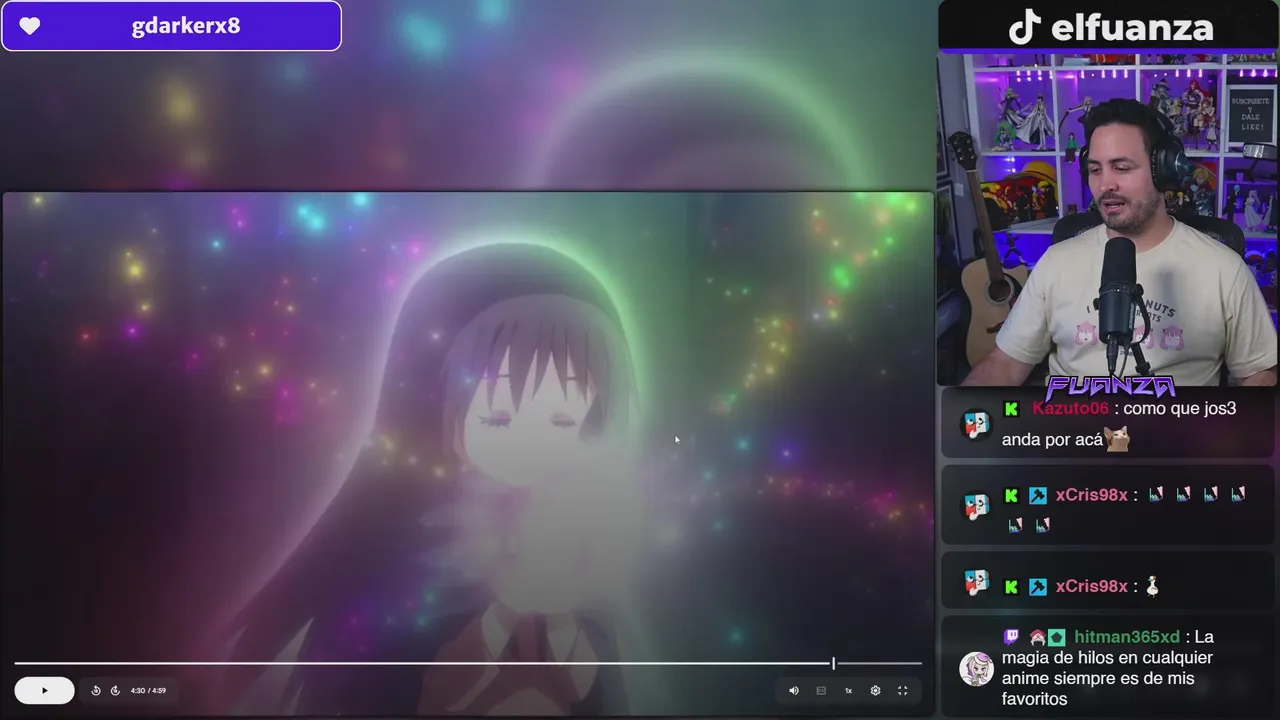Click the moderator badge on first xCris98x message
Viewport: 1280px width, 720px height.
(x=1038, y=495)
